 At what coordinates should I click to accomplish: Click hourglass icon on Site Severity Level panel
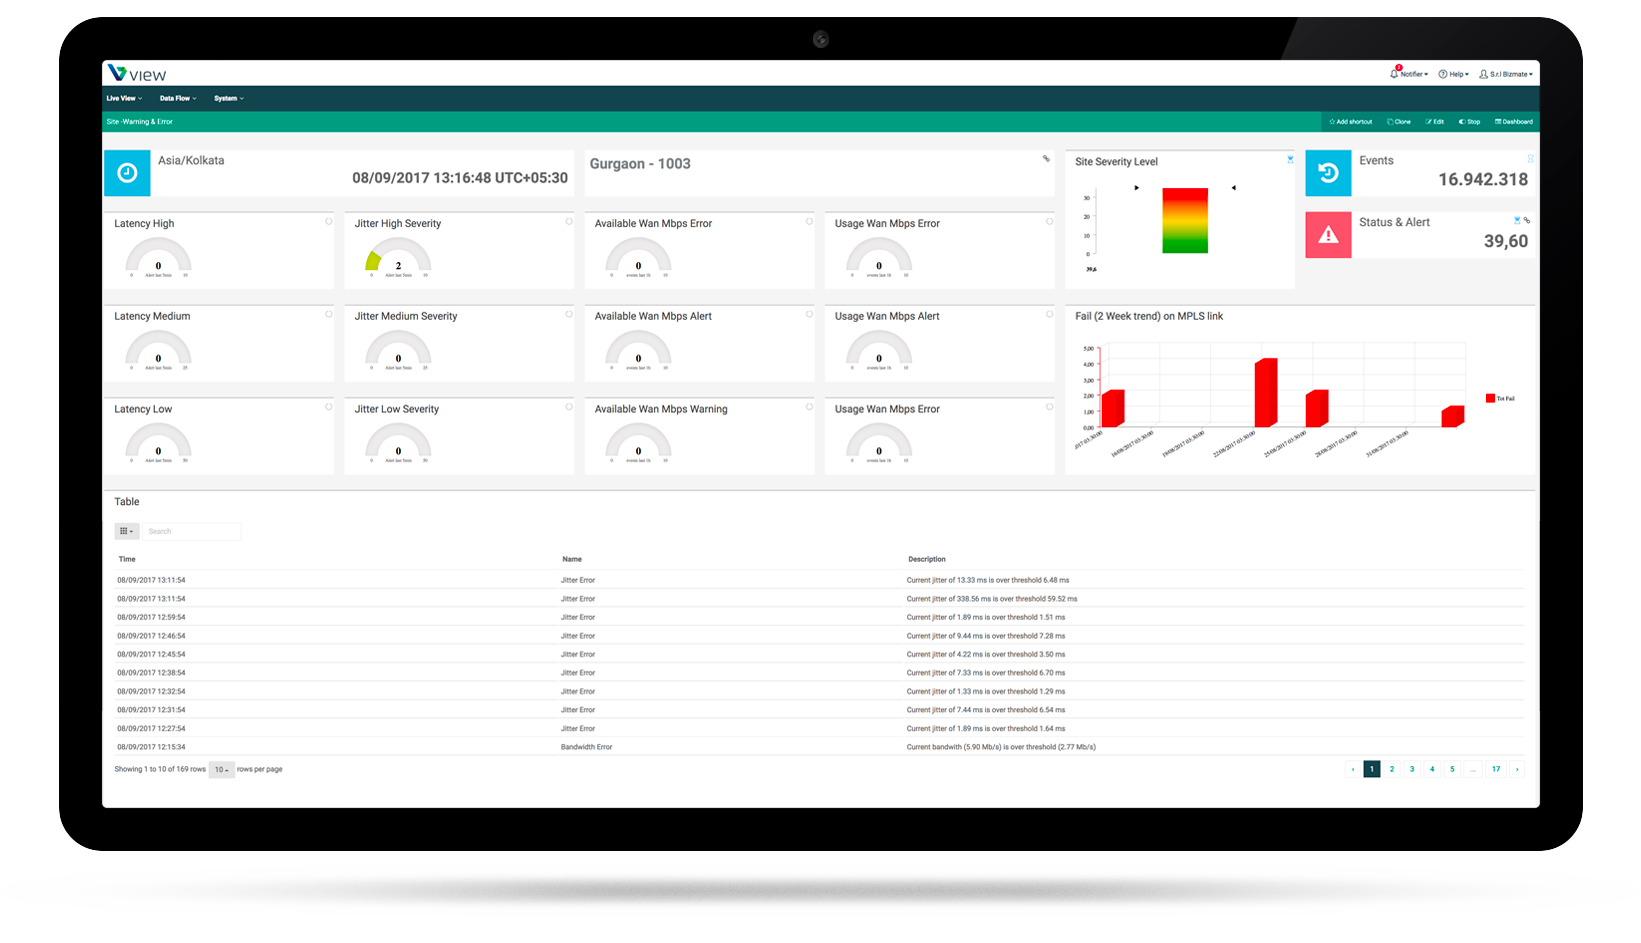[1290, 160]
